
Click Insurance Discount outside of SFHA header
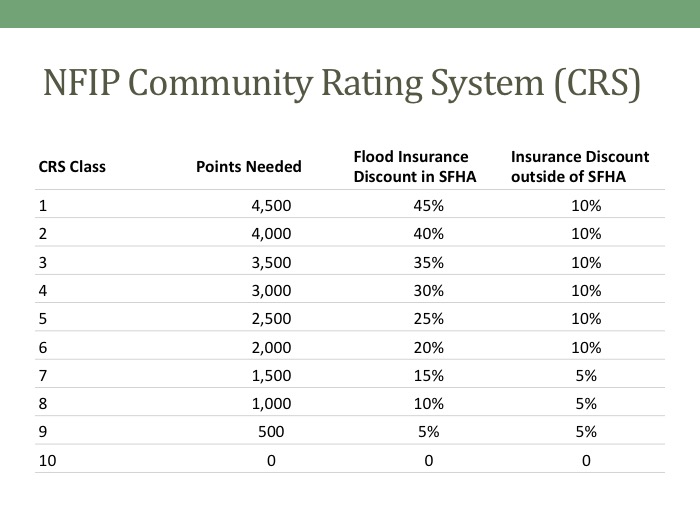click(x=580, y=166)
